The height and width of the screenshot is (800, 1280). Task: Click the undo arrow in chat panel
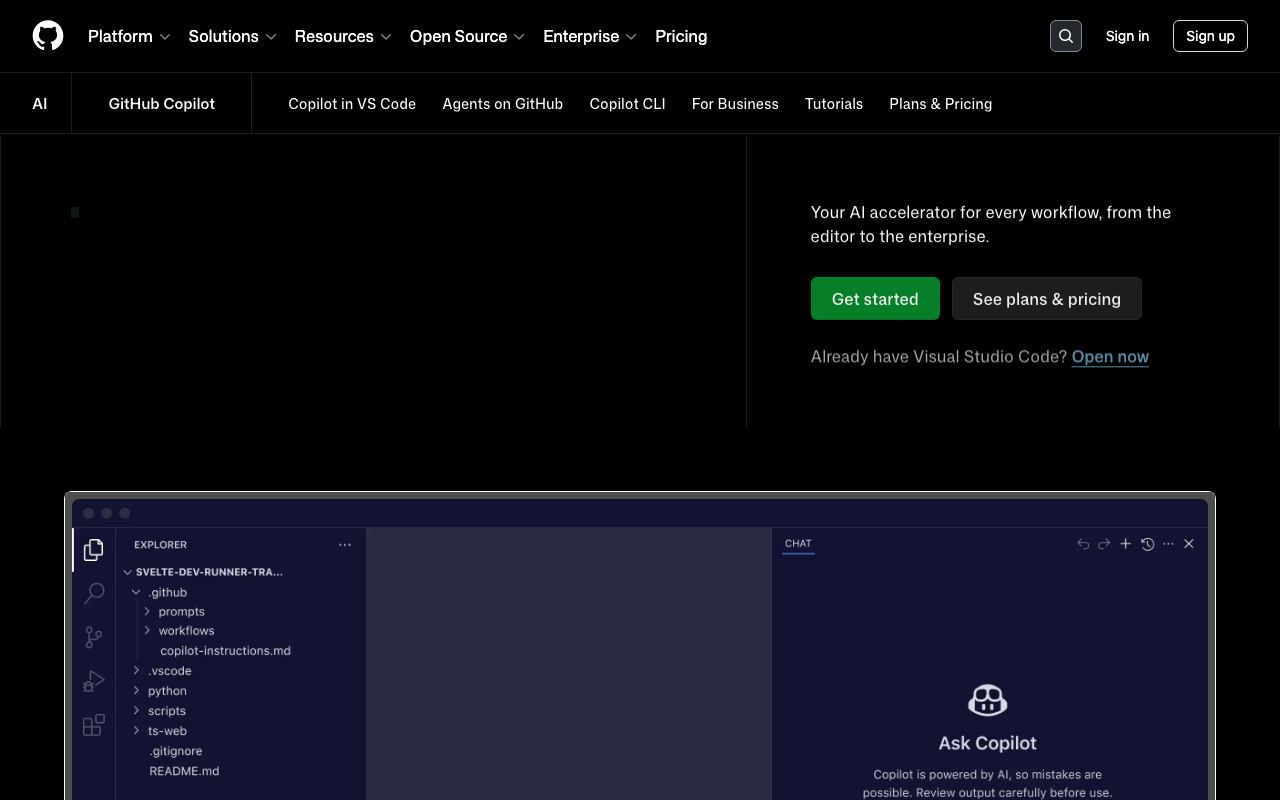pyautogui.click(x=1083, y=544)
